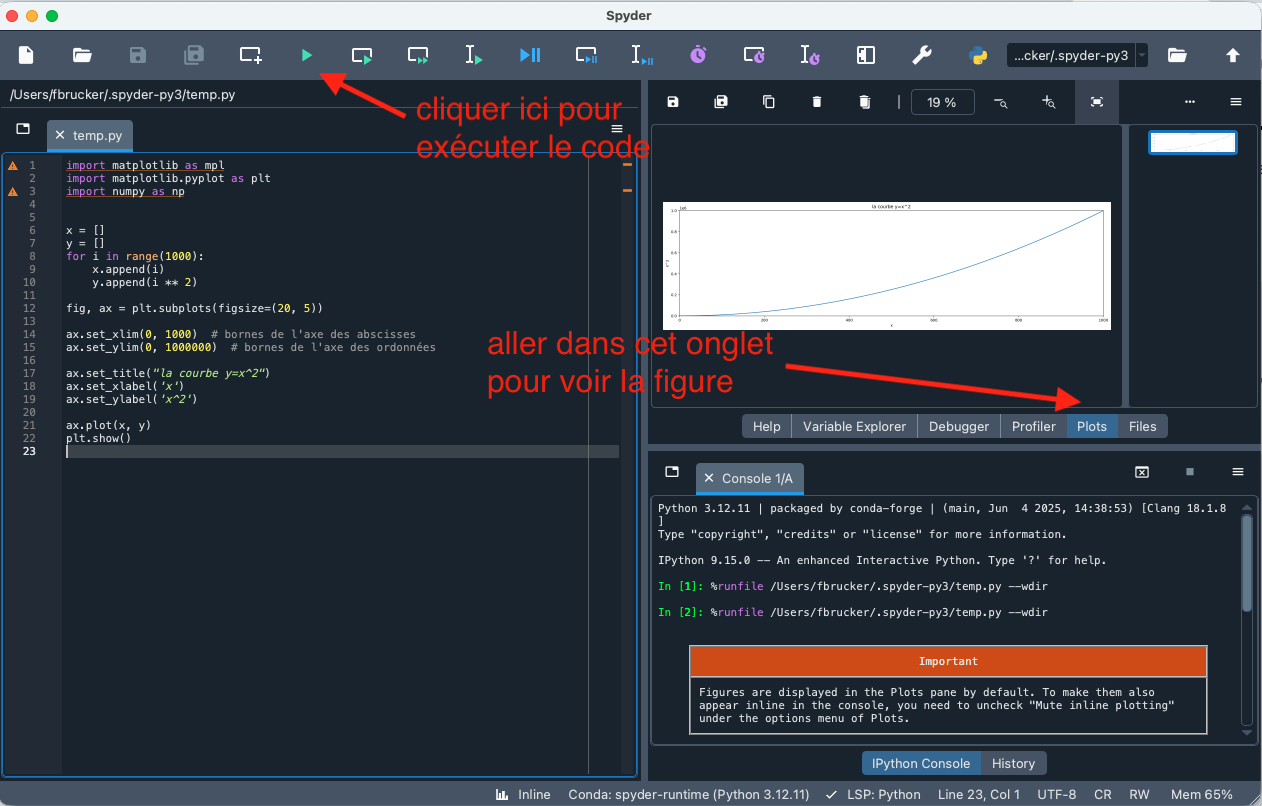Interrupt the kernel with the stop icon
1262x806 pixels.
pos(1190,472)
